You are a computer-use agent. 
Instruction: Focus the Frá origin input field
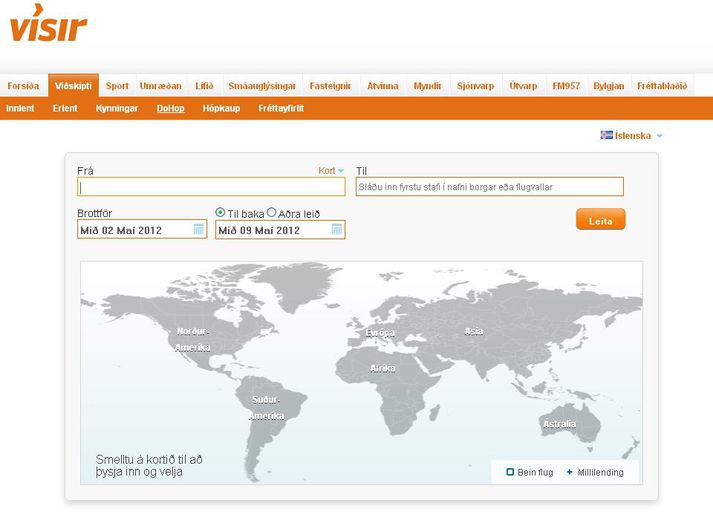coord(211,187)
